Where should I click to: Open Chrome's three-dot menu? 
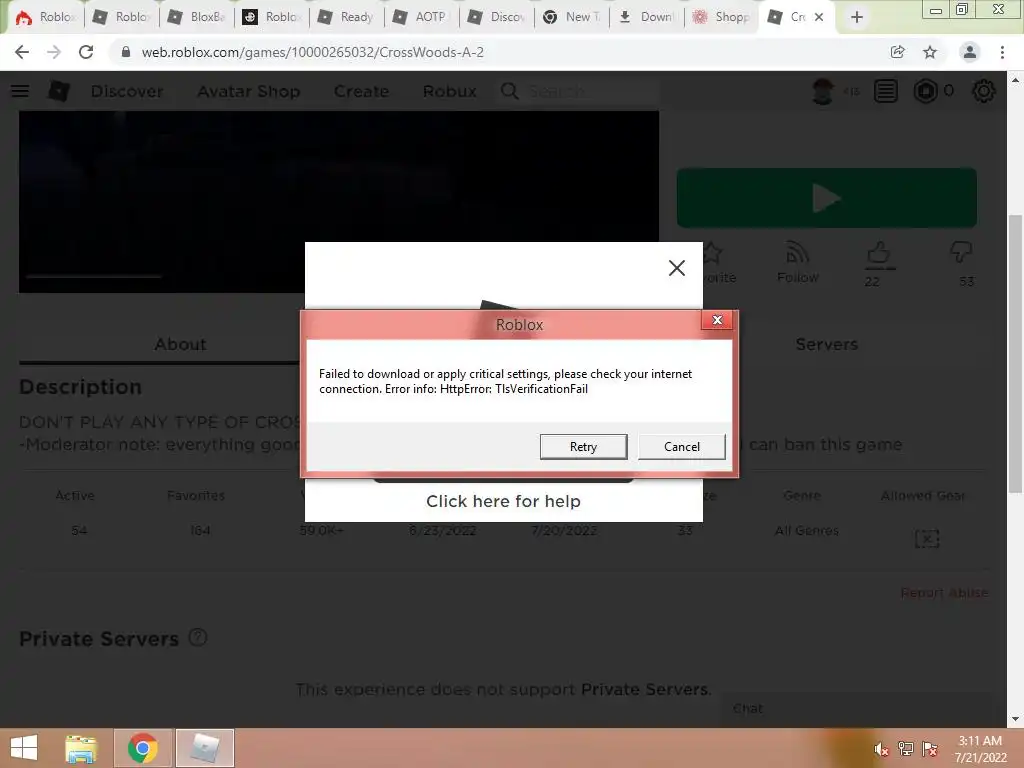click(1002, 52)
